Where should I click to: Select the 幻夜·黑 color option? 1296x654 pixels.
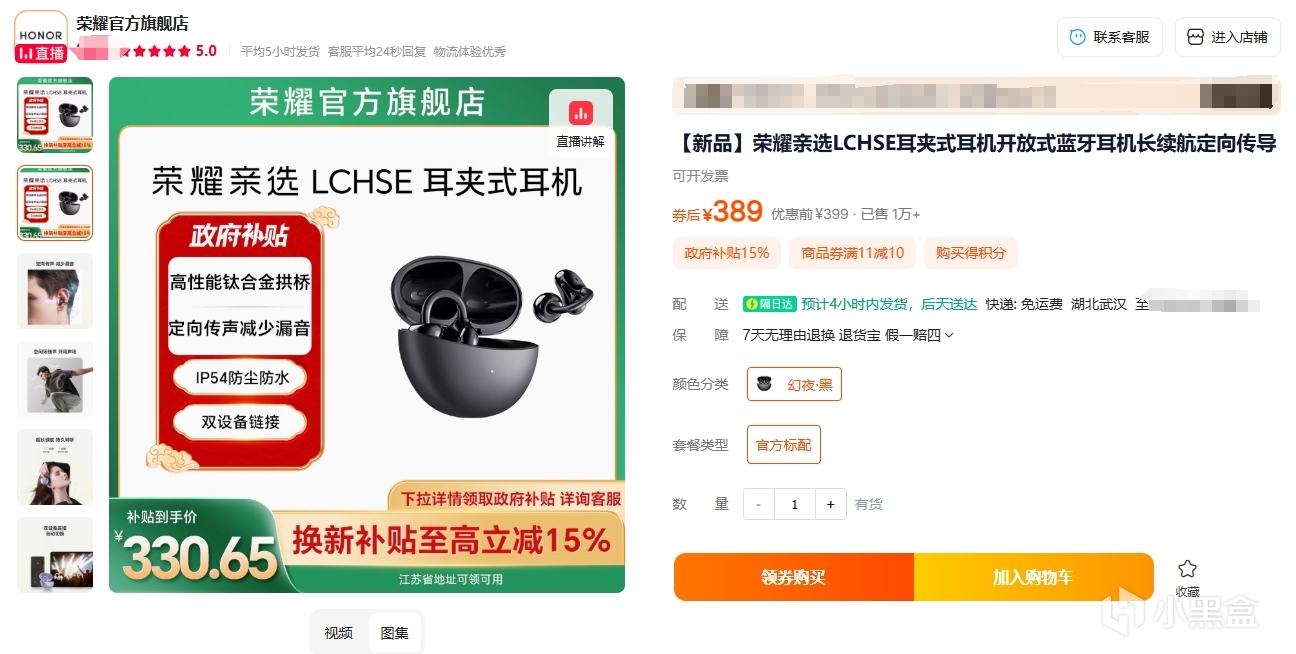[x=794, y=384]
